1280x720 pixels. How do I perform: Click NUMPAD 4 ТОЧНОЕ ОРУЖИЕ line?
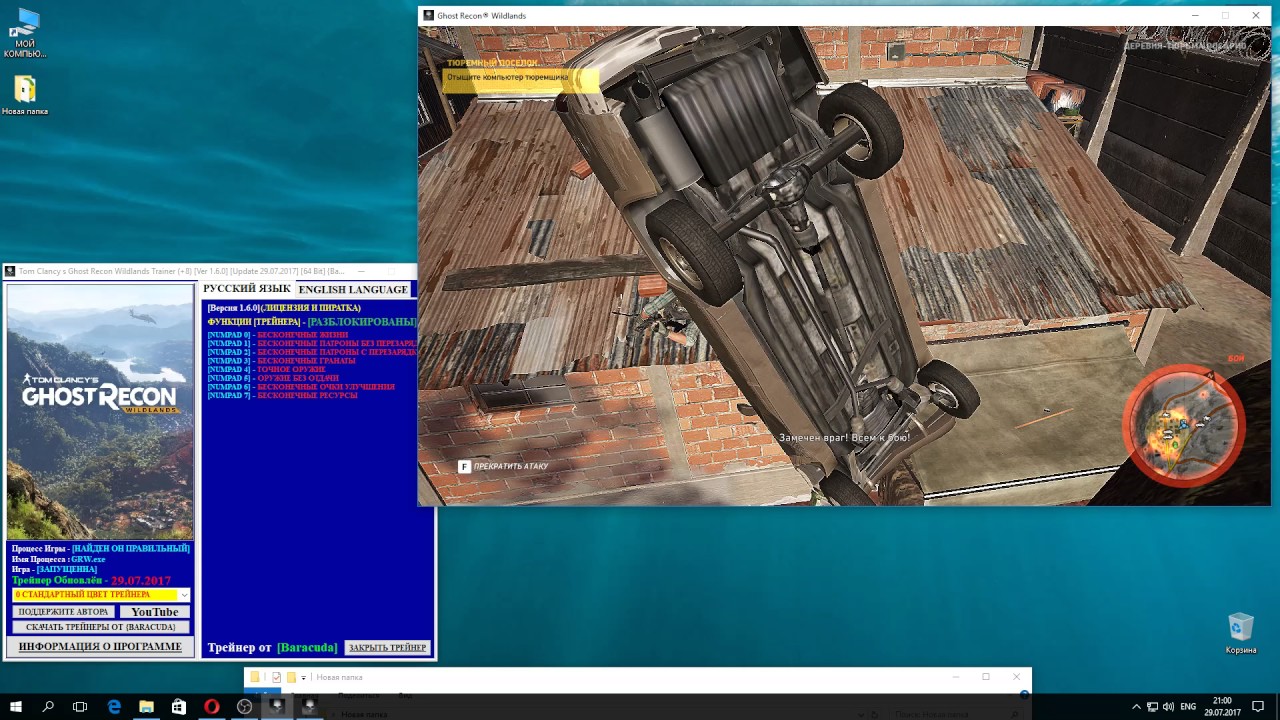click(266, 370)
